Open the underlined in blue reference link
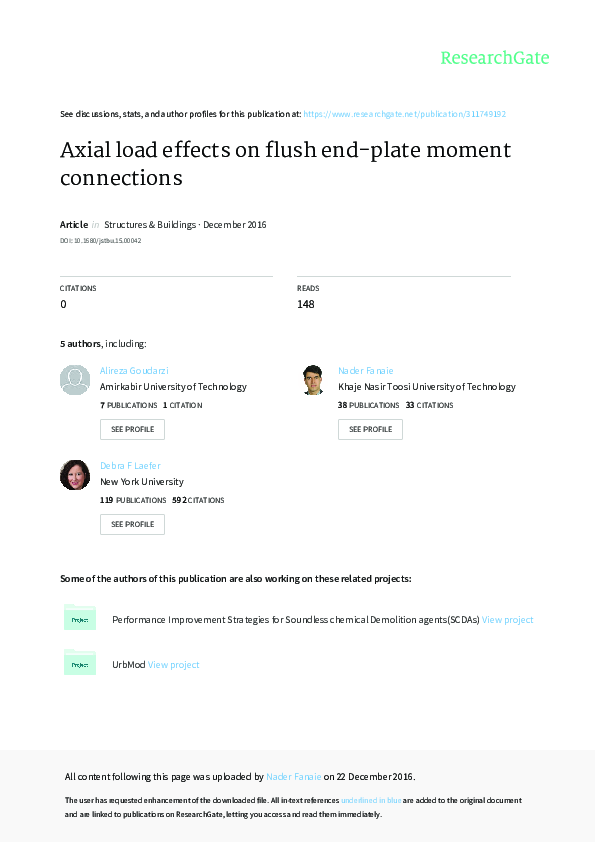This screenshot has height=842, width=595. point(370,800)
